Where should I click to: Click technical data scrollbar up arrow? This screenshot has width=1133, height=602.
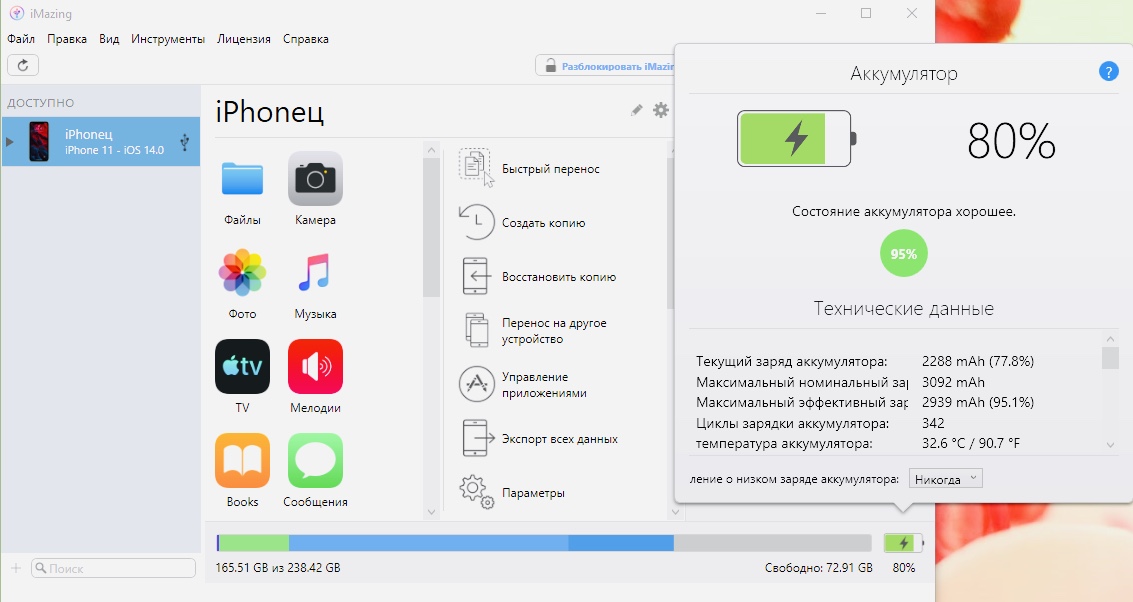tap(1111, 338)
